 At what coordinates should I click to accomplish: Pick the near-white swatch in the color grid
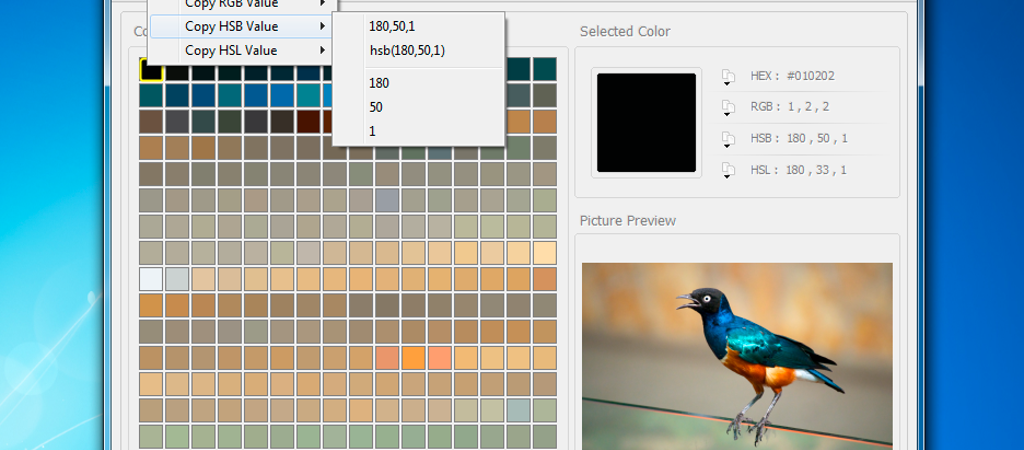151,279
